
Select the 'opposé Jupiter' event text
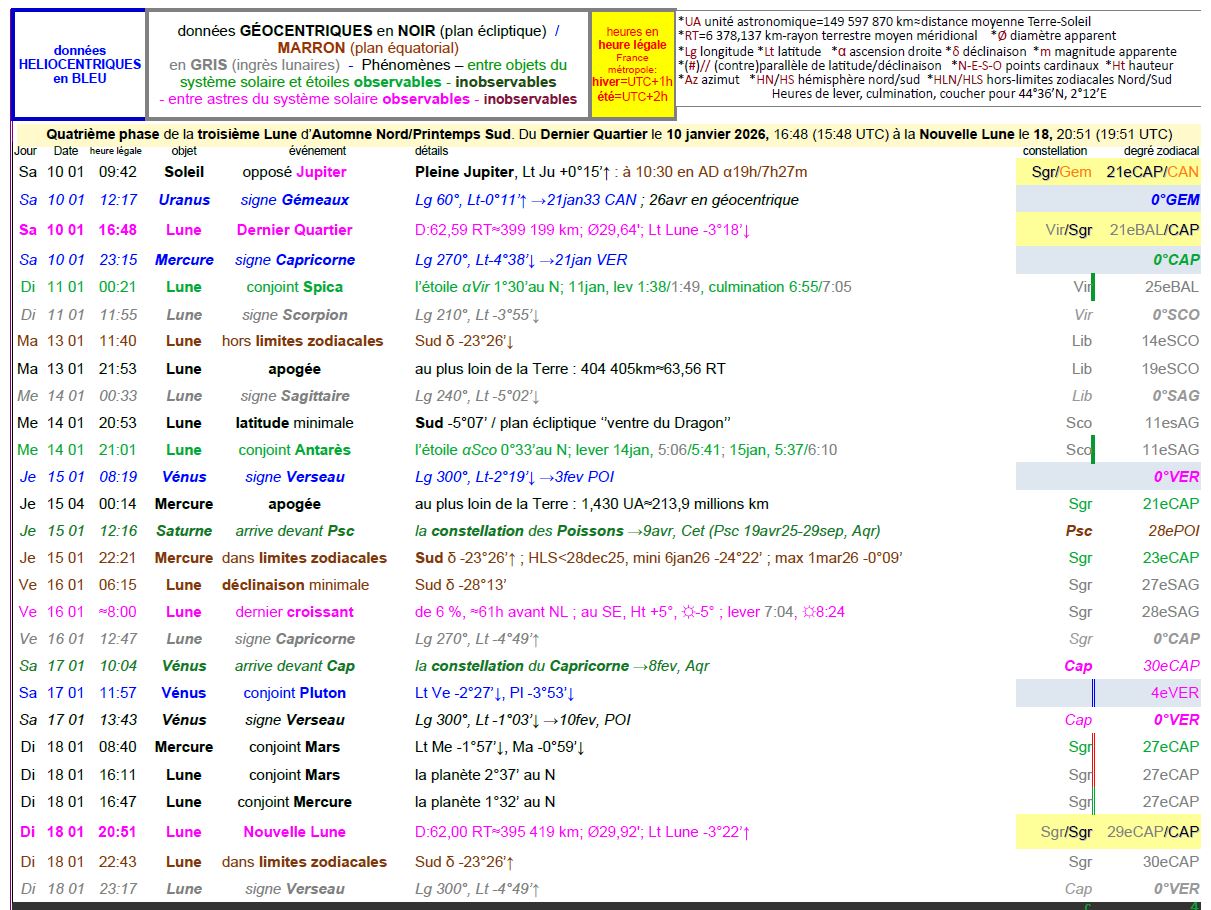(294, 172)
